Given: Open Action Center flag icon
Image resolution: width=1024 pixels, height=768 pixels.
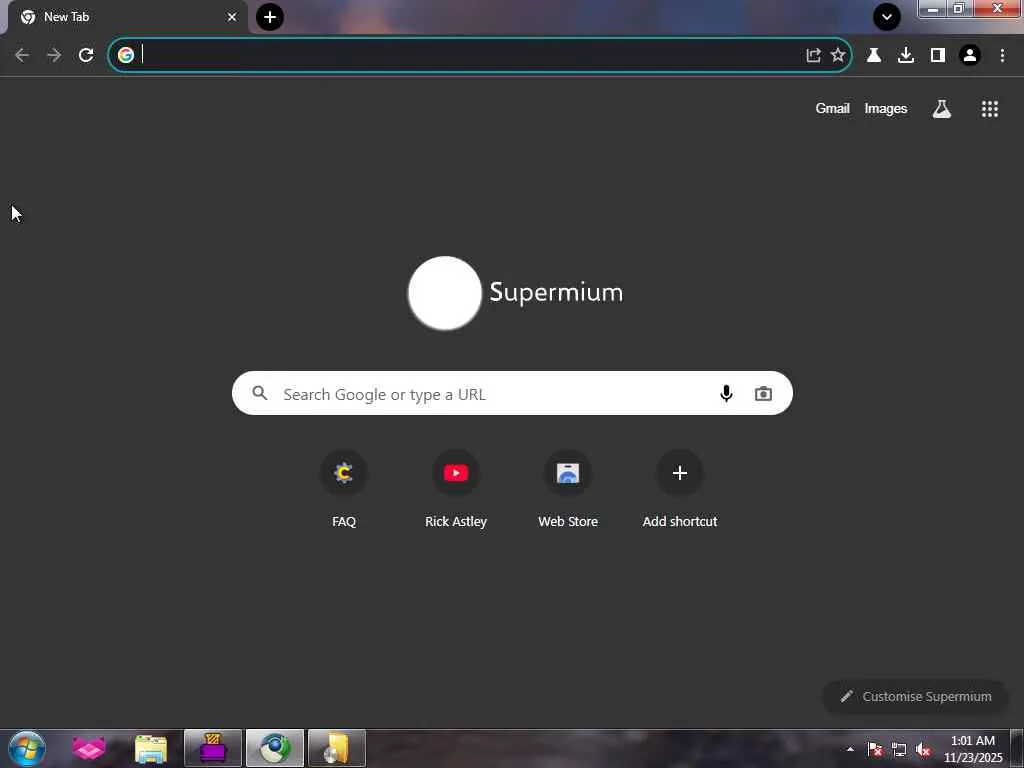Looking at the screenshot, I should pyautogui.click(x=875, y=749).
